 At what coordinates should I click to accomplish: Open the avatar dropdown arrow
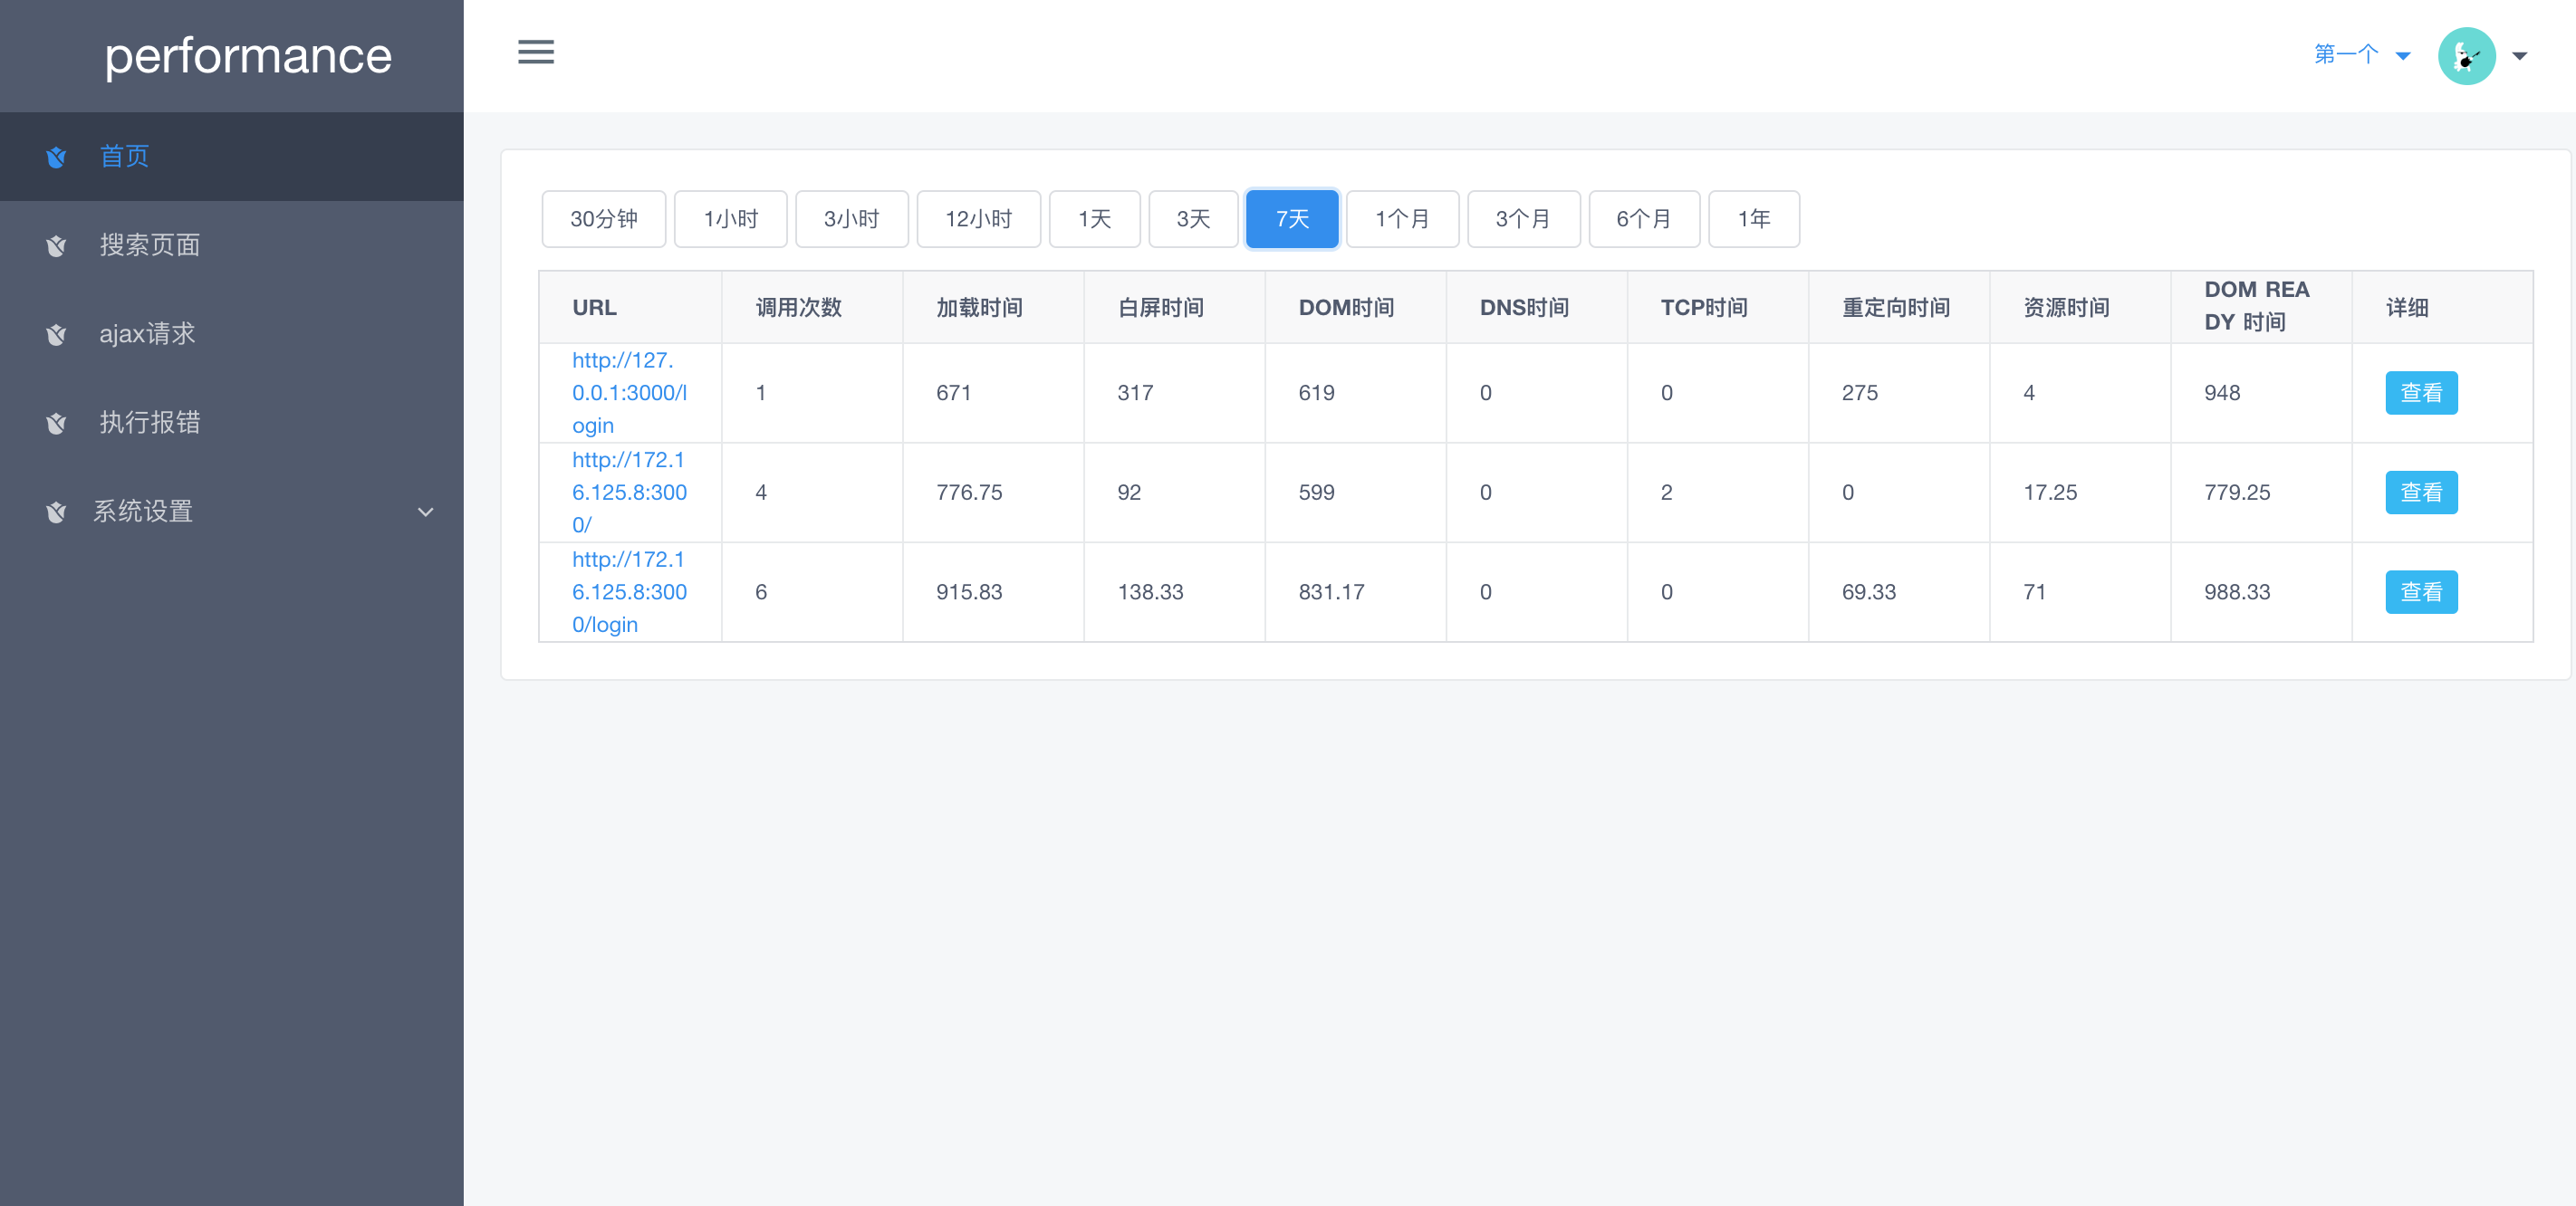pos(2519,56)
